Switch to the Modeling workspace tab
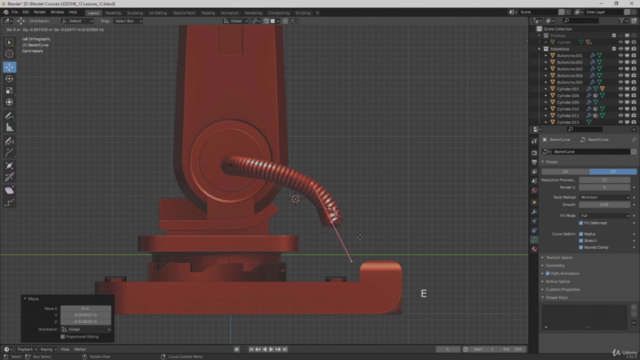Image resolution: width=640 pixels, height=360 pixels. pyautogui.click(x=113, y=13)
